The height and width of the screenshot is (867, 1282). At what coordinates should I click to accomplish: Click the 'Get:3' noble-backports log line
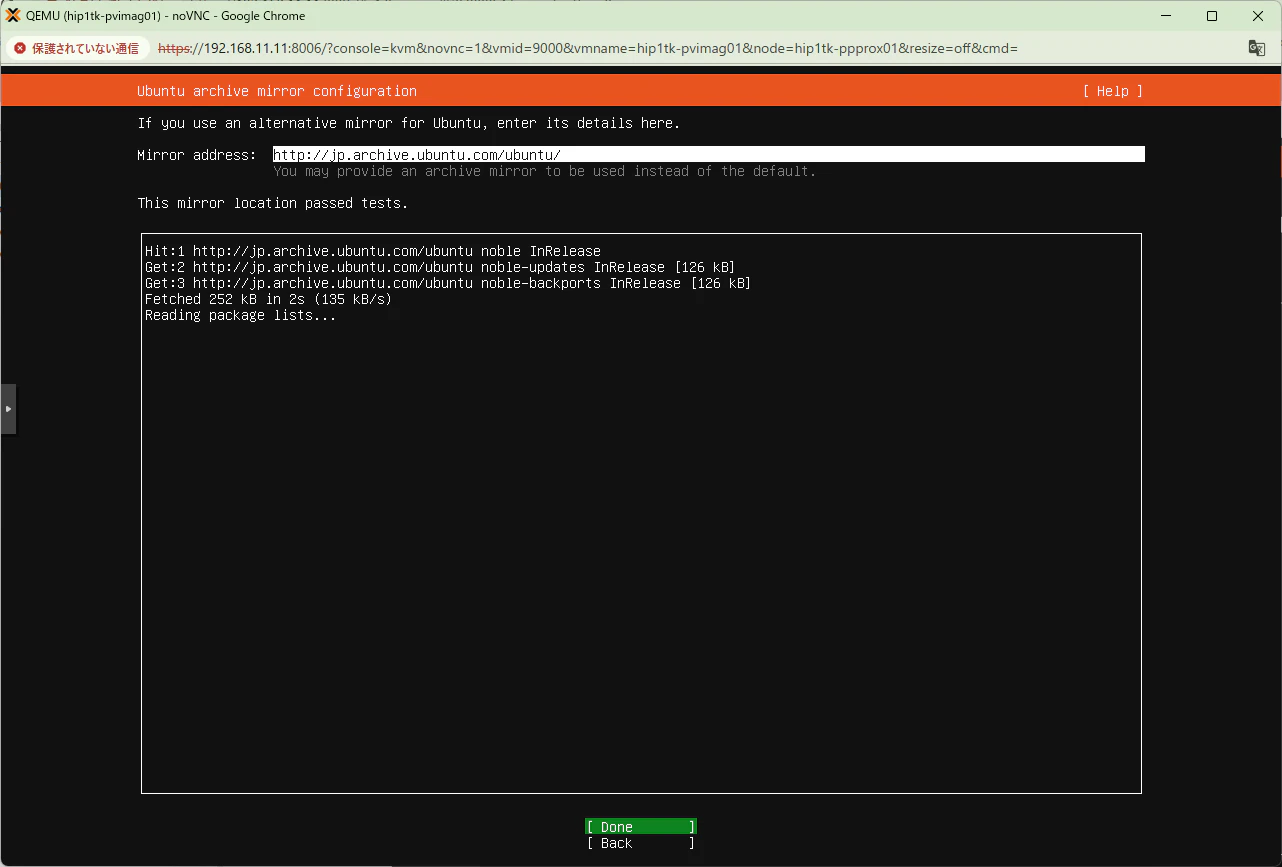448,283
